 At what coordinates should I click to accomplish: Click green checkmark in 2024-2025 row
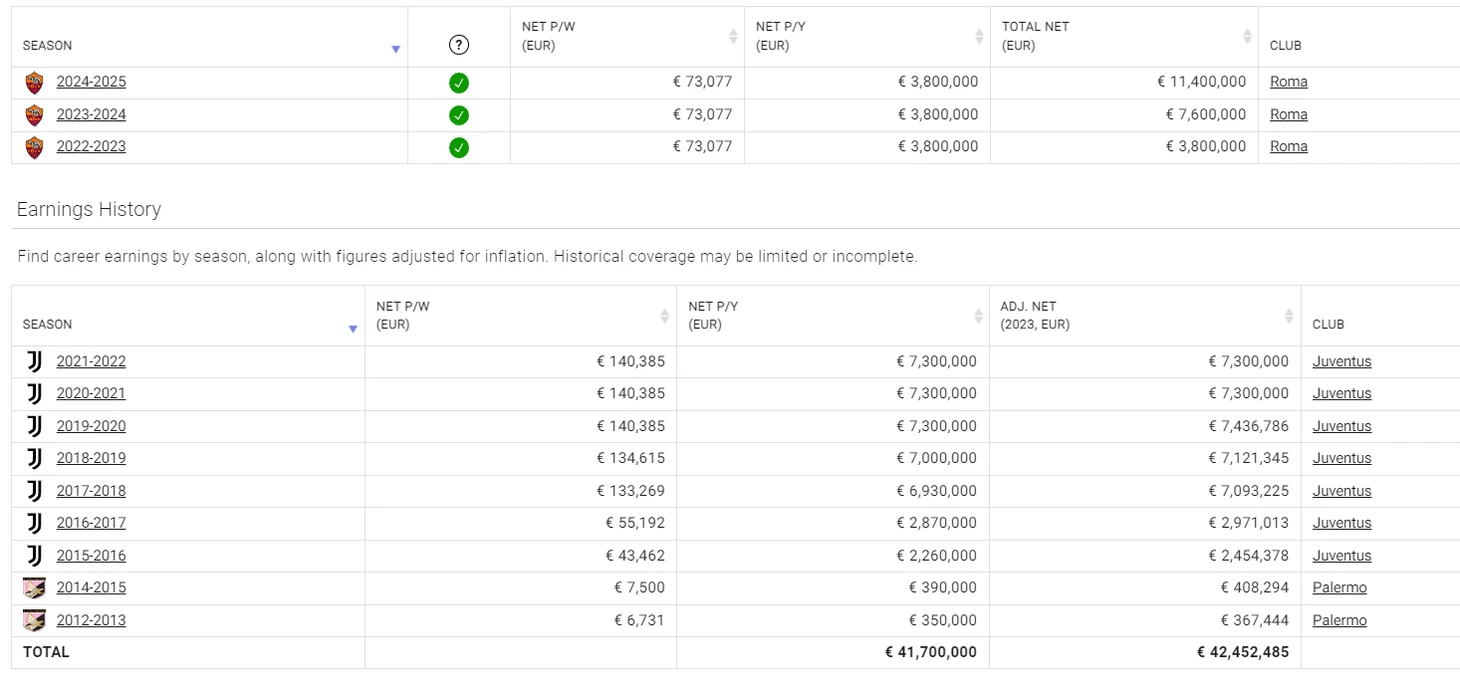point(458,83)
